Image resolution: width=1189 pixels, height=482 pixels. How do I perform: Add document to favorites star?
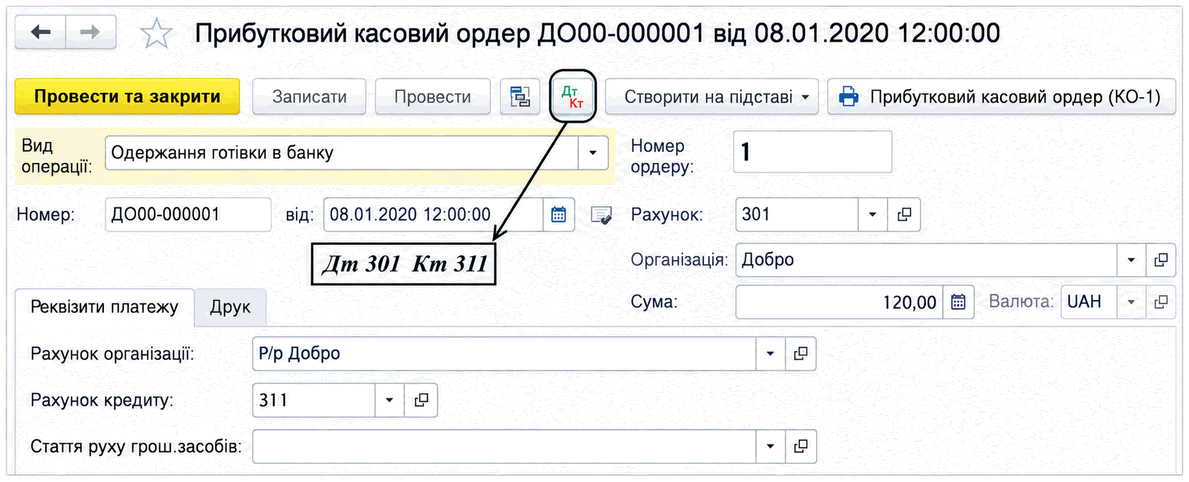pos(157,34)
